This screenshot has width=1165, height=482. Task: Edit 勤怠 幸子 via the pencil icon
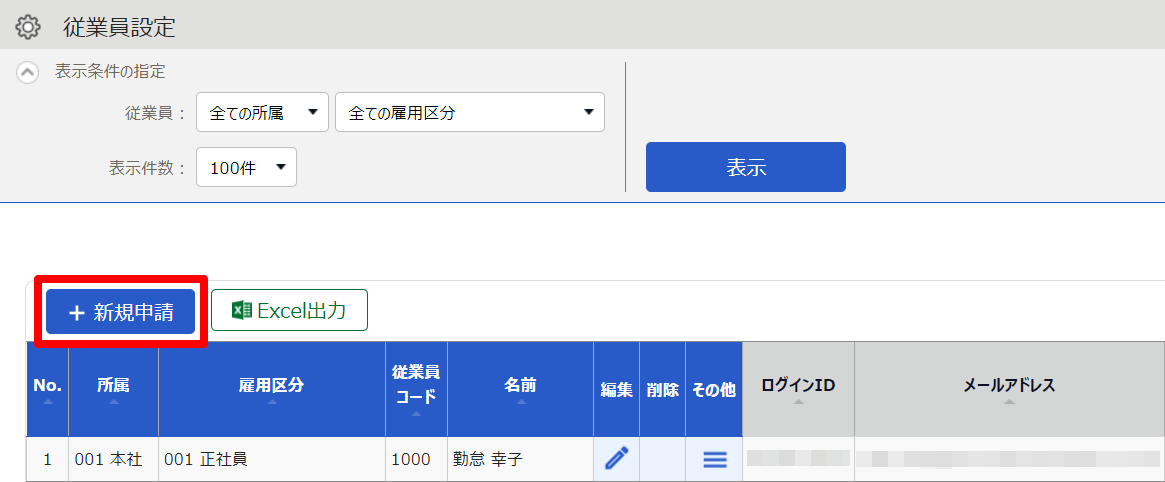tap(617, 458)
